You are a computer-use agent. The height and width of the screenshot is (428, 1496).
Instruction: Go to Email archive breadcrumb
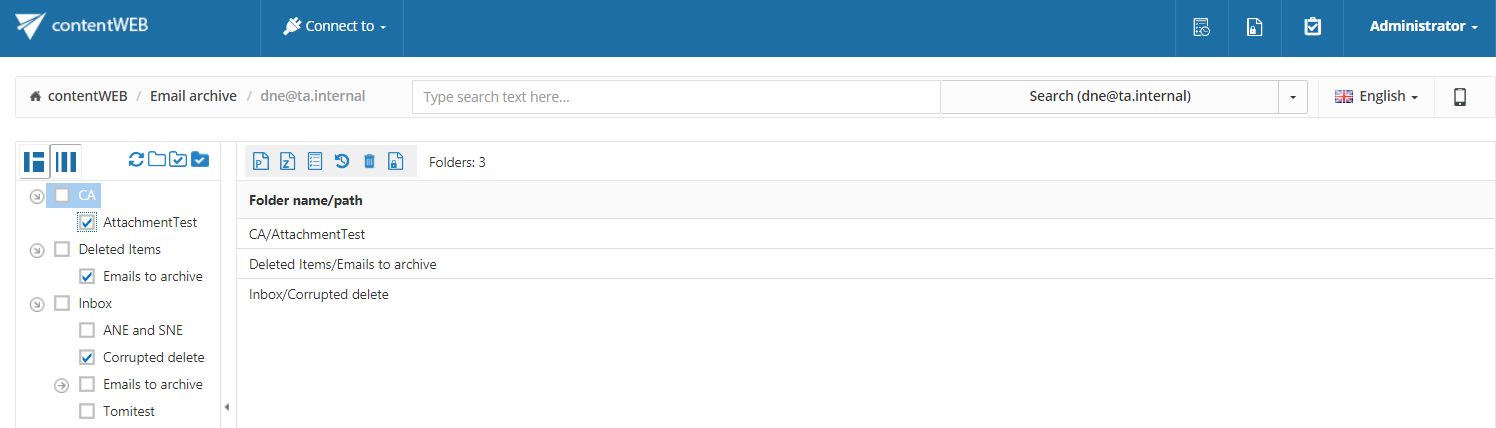[x=193, y=97]
